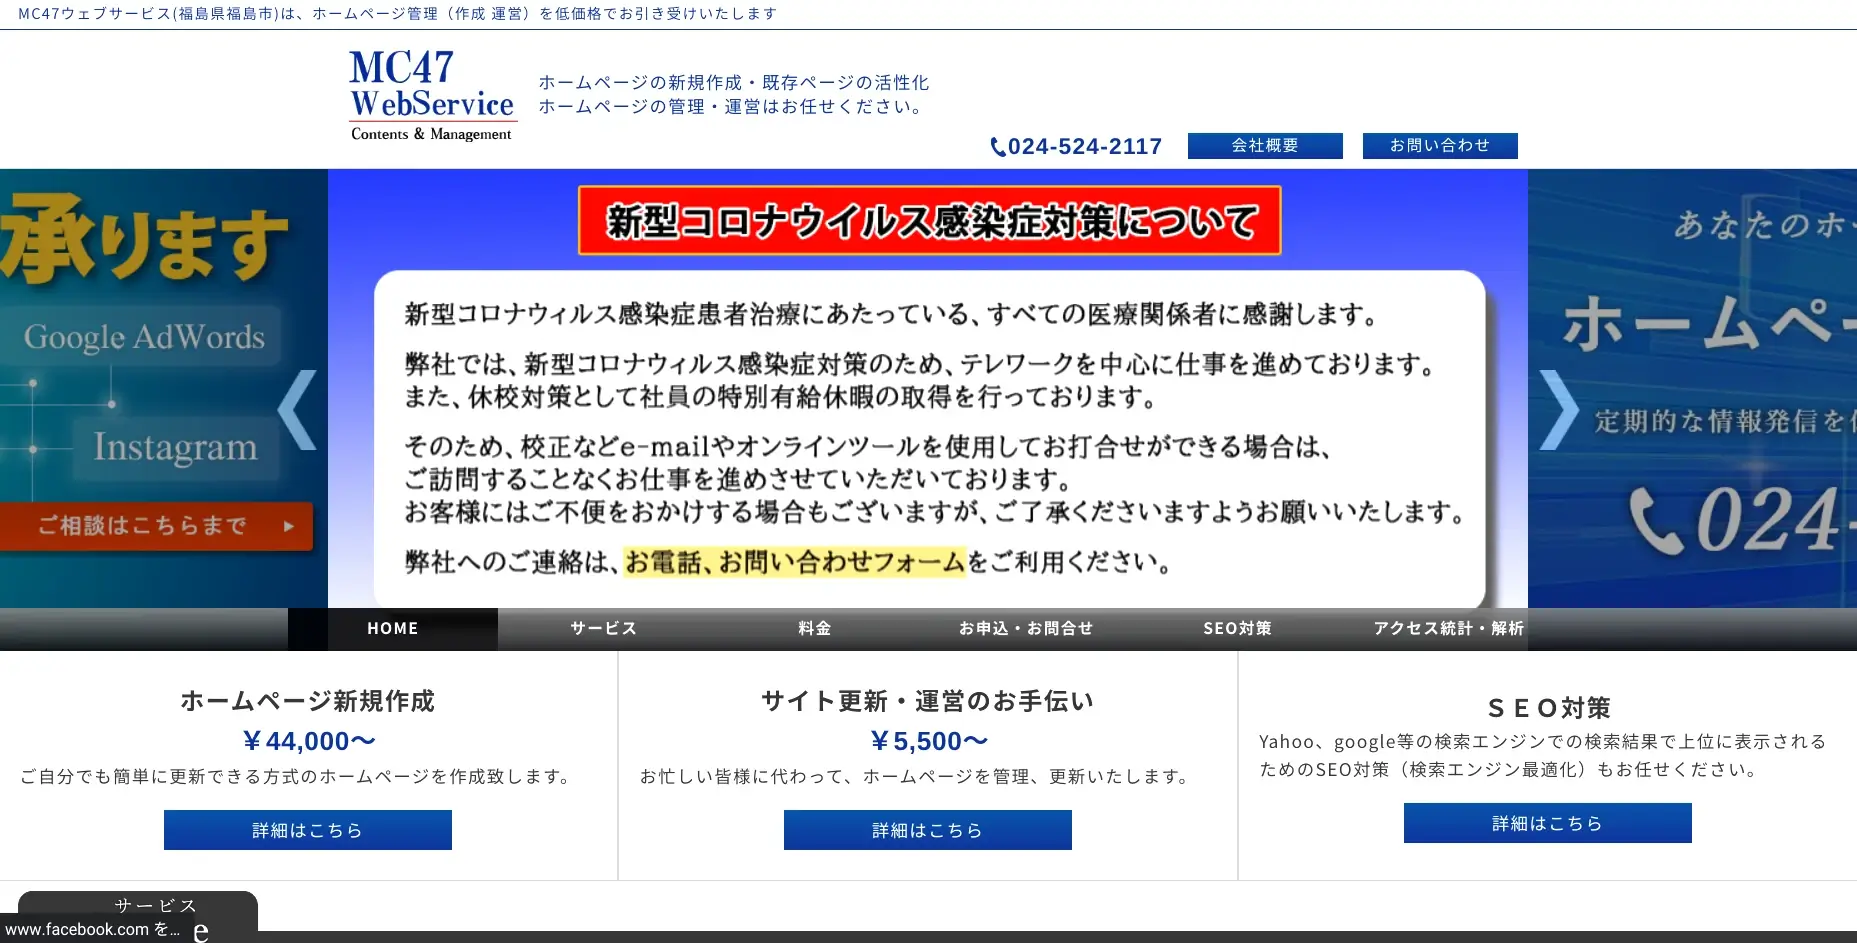Click the 024-524-2117 phone number link

1084,146
